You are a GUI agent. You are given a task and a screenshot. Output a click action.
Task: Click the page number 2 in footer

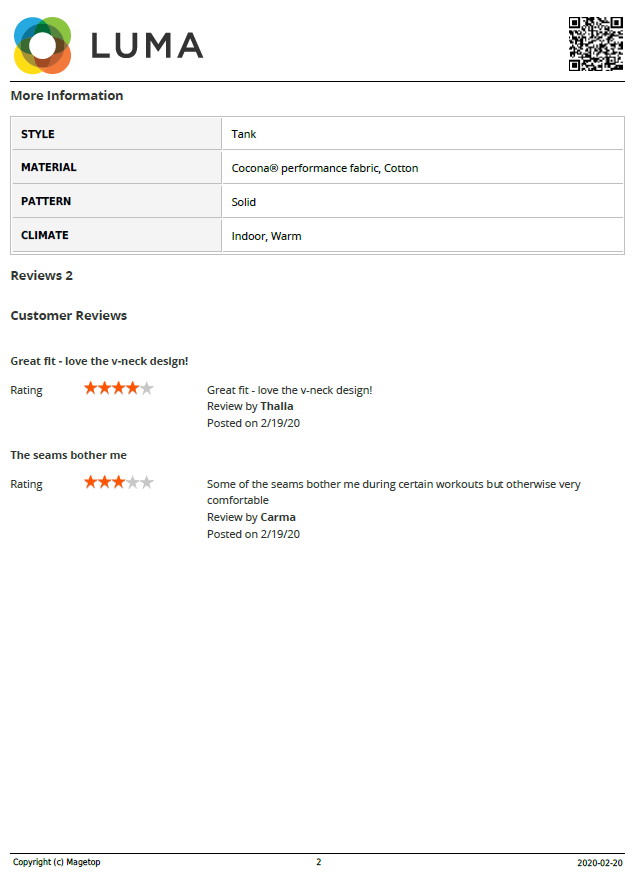pos(318,862)
